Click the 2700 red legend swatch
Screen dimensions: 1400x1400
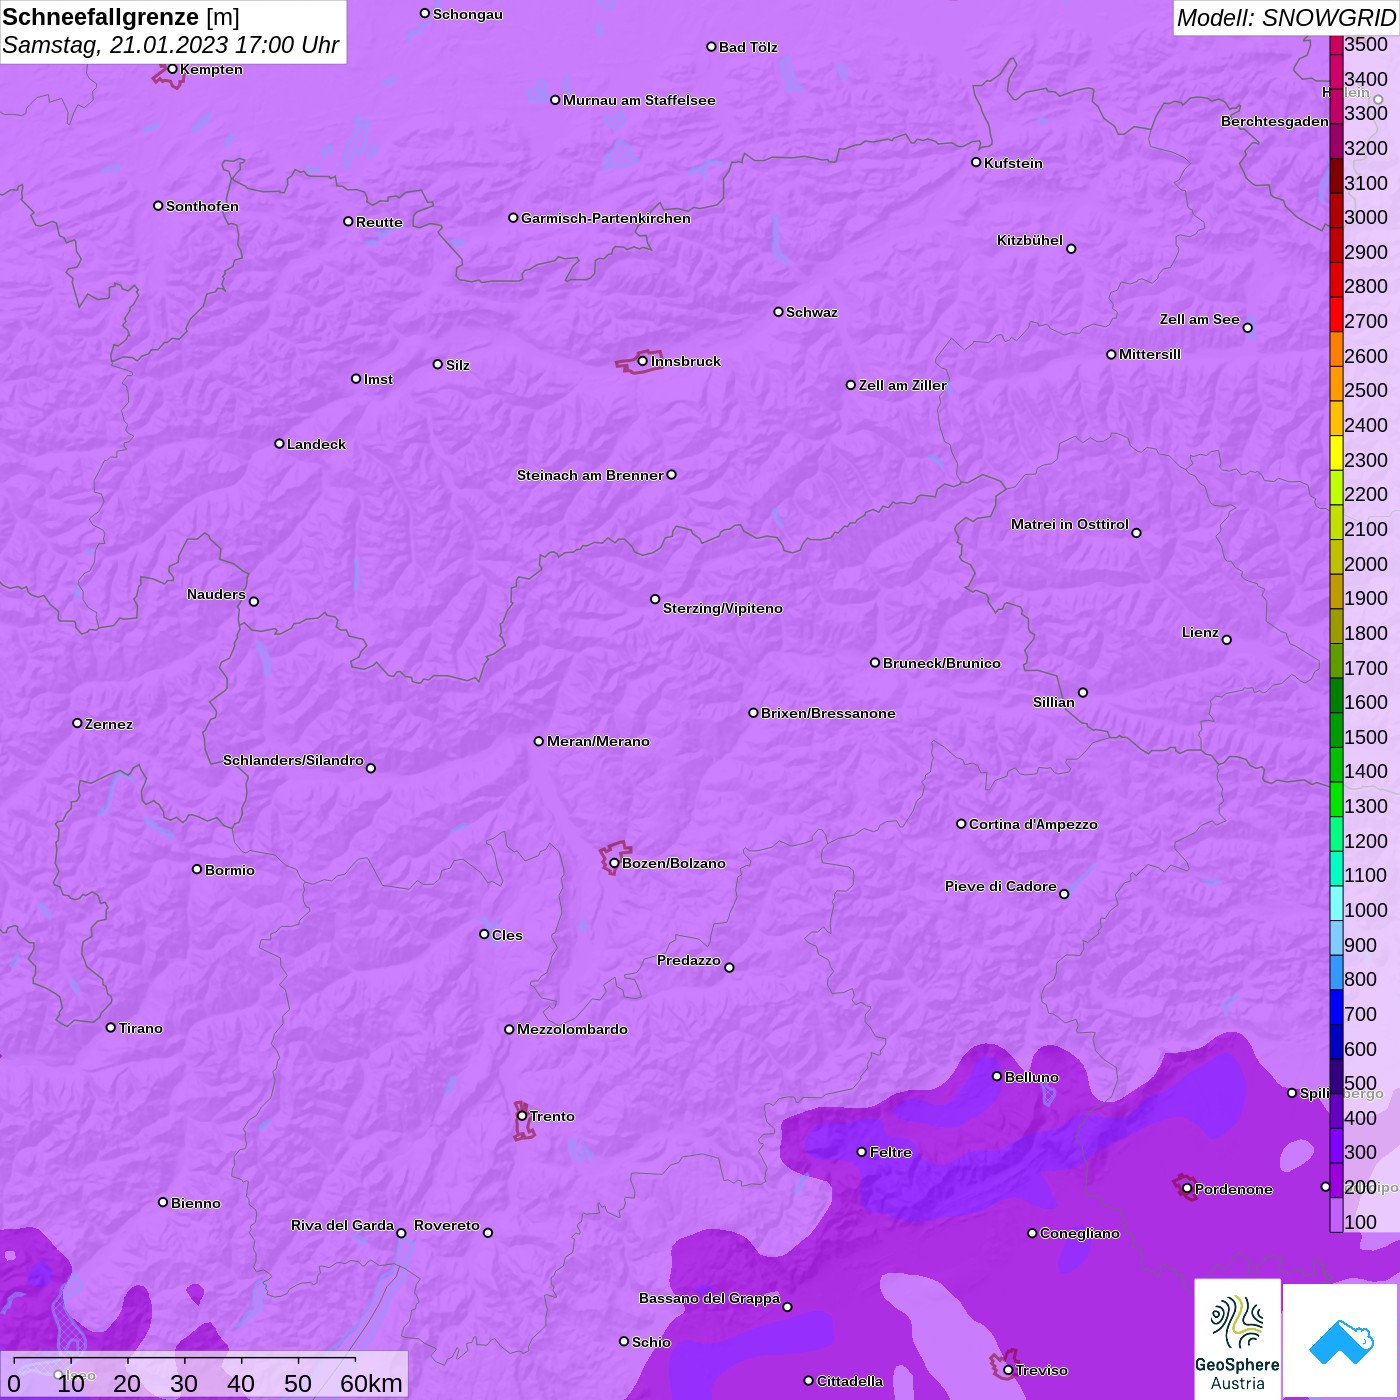(1336, 314)
